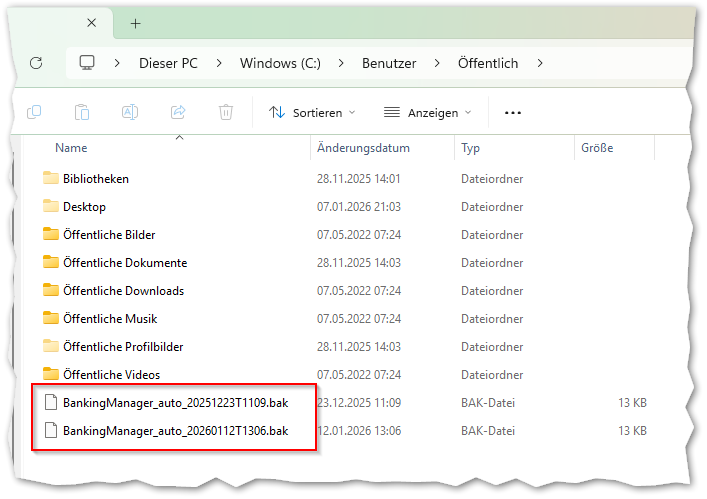The height and width of the screenshot is (499, 707).
Task: Click the Refresh icon in address bar
Action: pos(36,63)
